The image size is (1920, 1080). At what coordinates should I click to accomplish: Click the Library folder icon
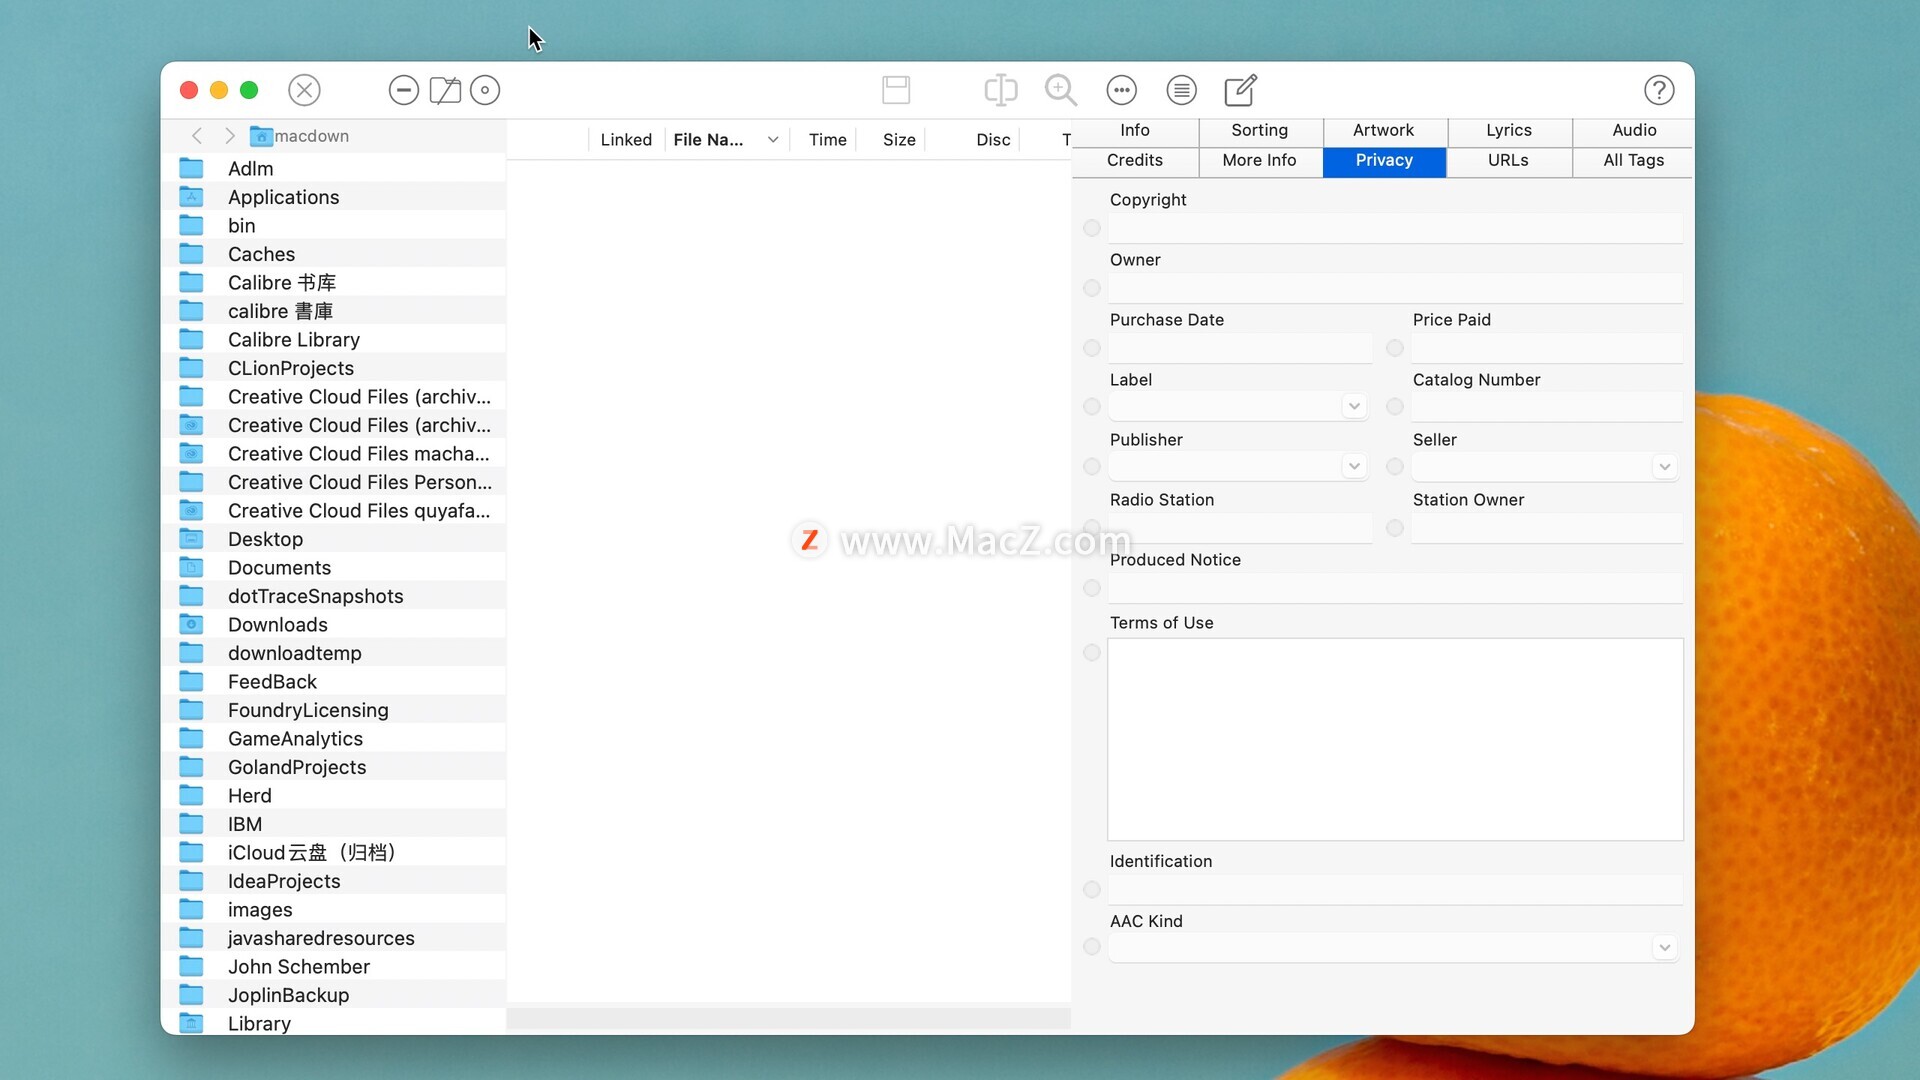tap(191, 1024)
